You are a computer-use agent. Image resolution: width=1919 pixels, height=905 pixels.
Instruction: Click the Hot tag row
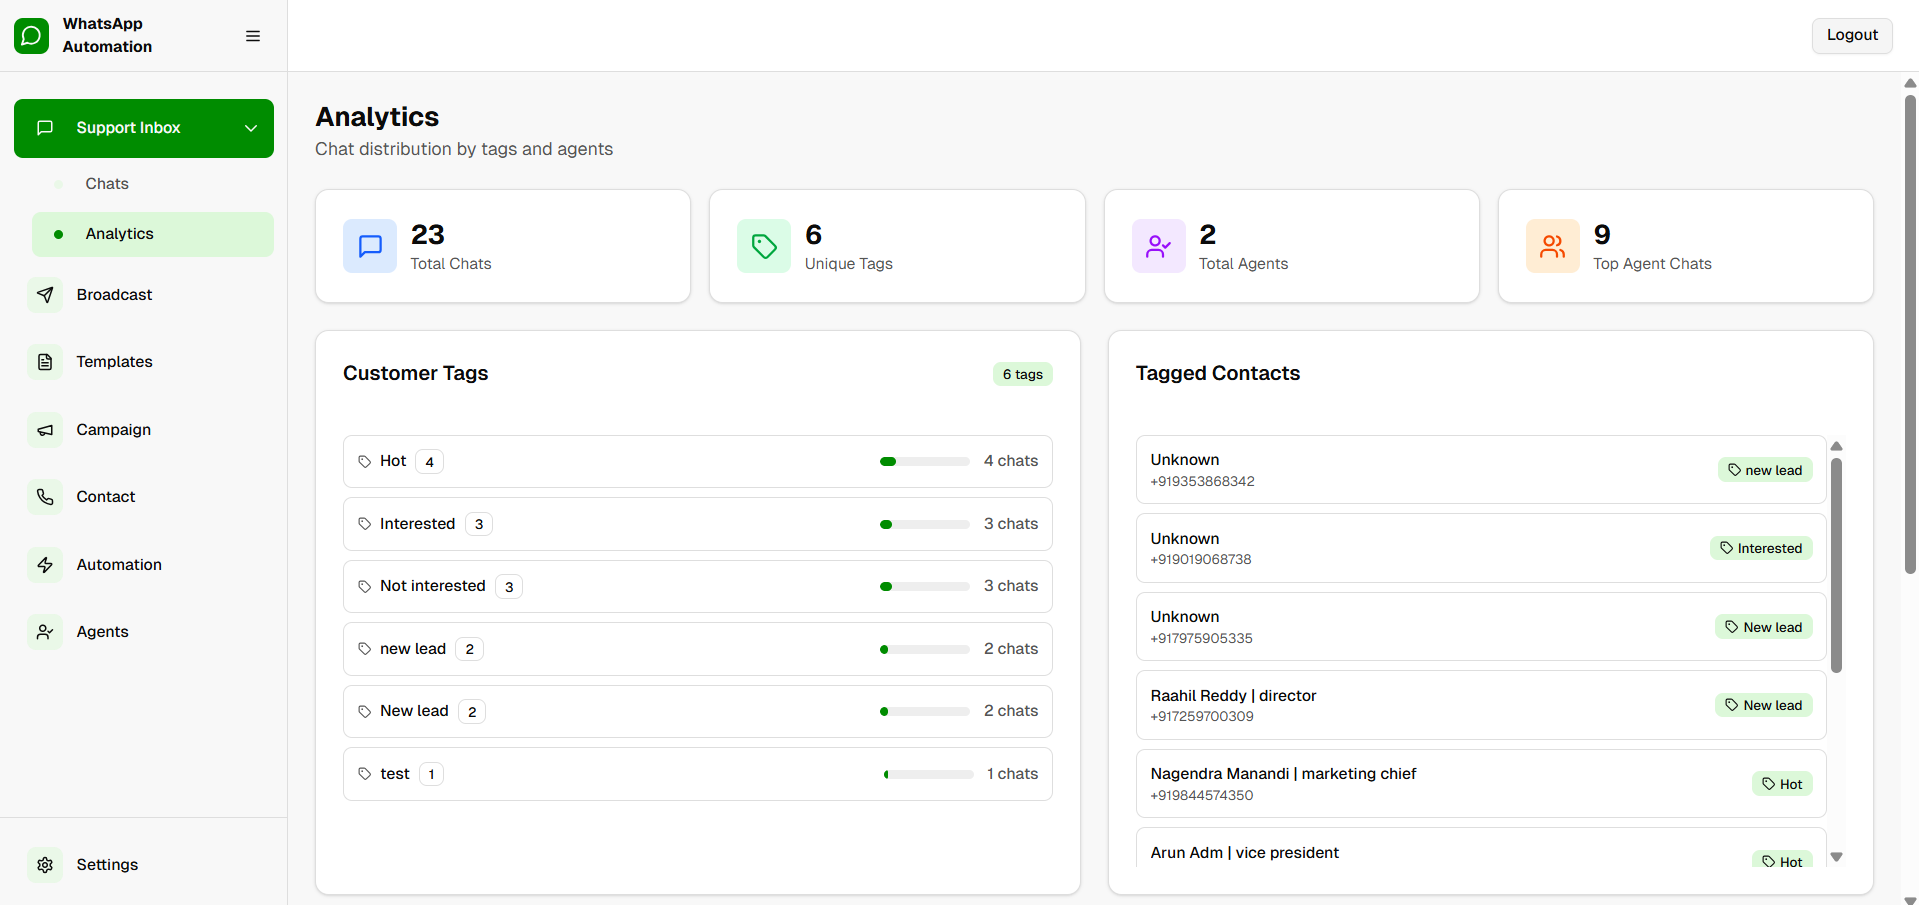[x=697, y=461]
